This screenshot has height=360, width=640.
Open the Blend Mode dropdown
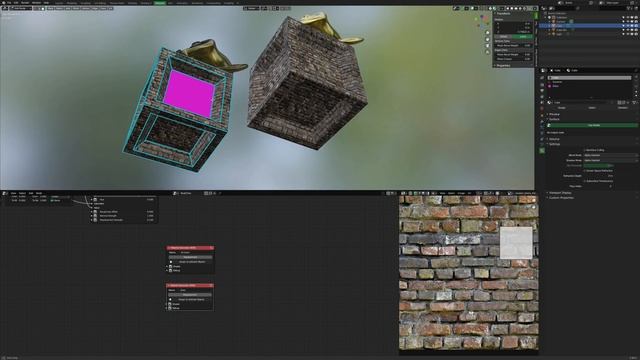[x=610, y=155]
